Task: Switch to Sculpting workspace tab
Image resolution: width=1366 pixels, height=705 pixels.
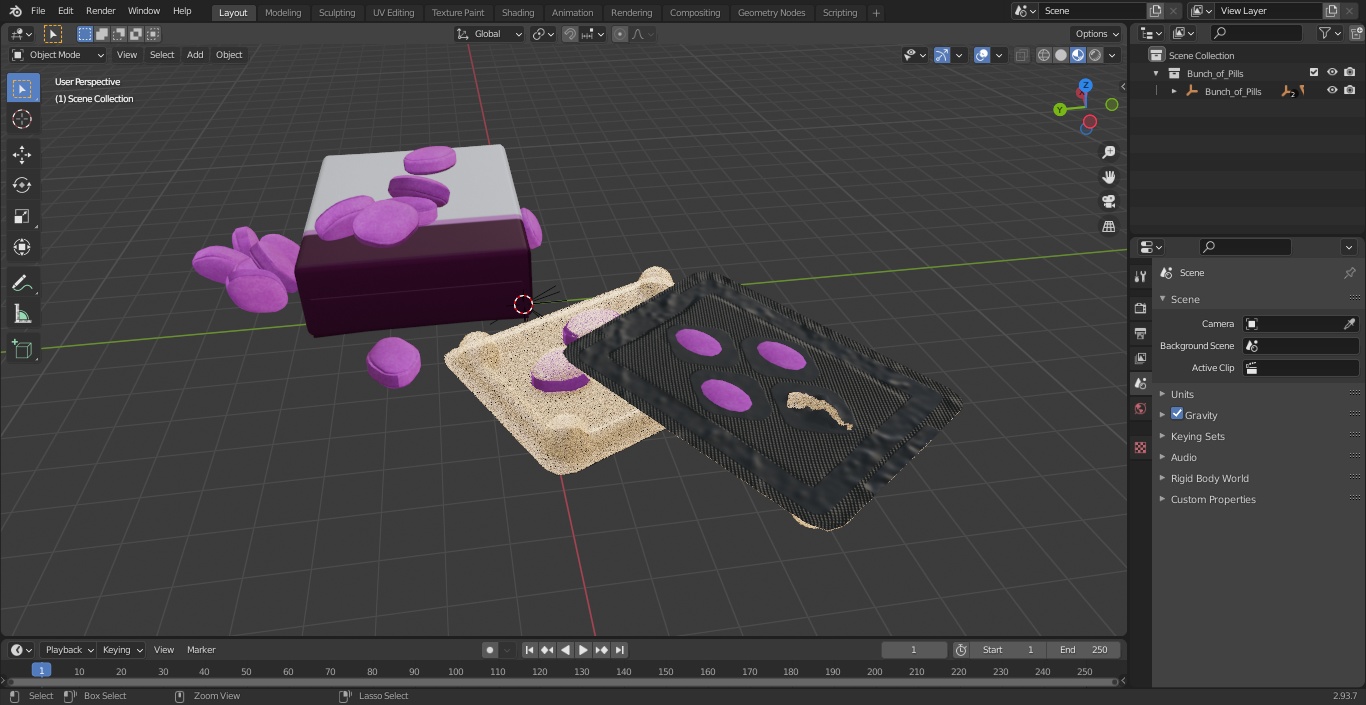Action: click(x=337, y=13)
